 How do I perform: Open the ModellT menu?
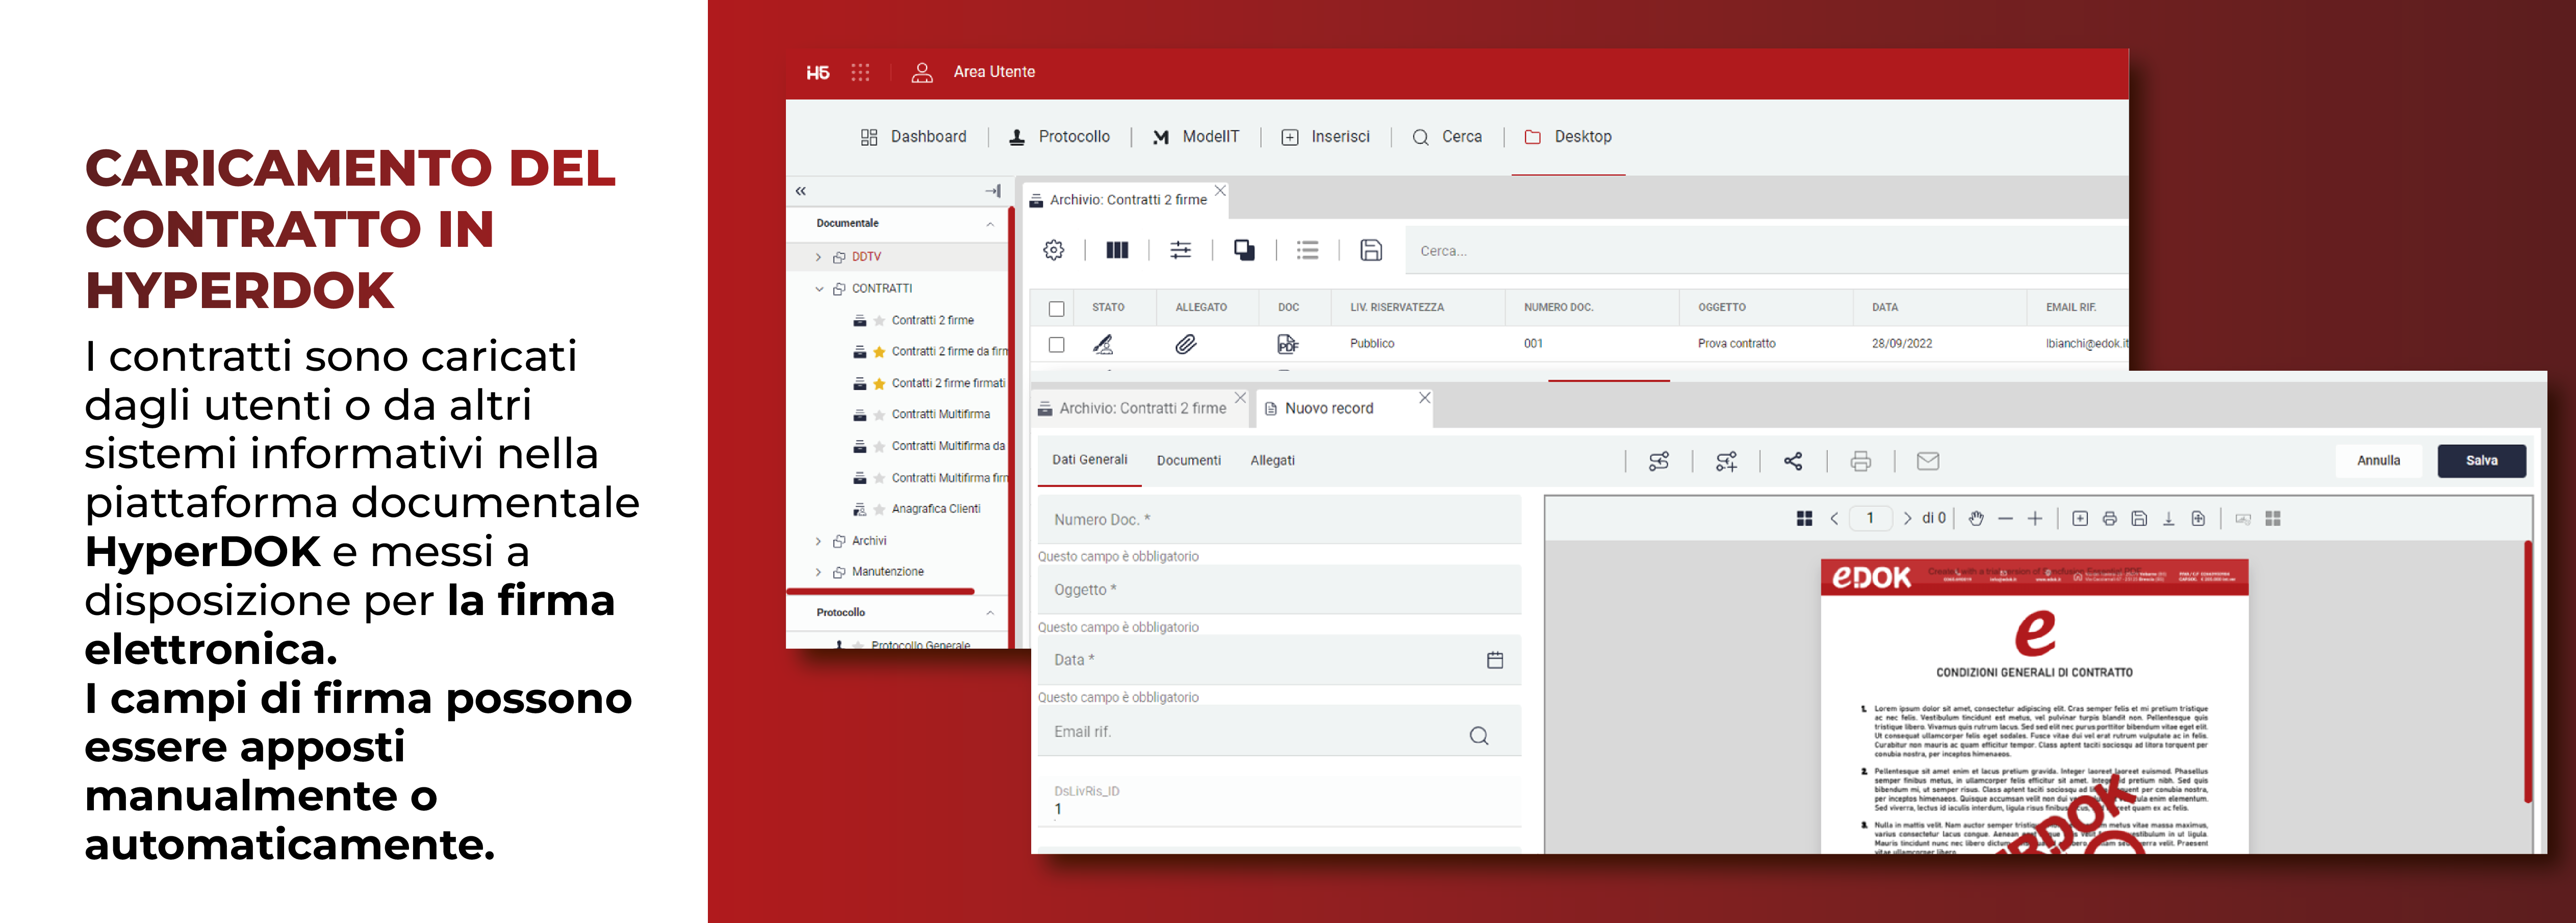click(1196, 137)
